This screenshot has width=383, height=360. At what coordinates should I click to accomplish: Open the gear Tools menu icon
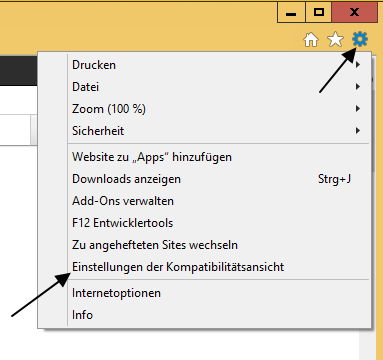point(360,39)
